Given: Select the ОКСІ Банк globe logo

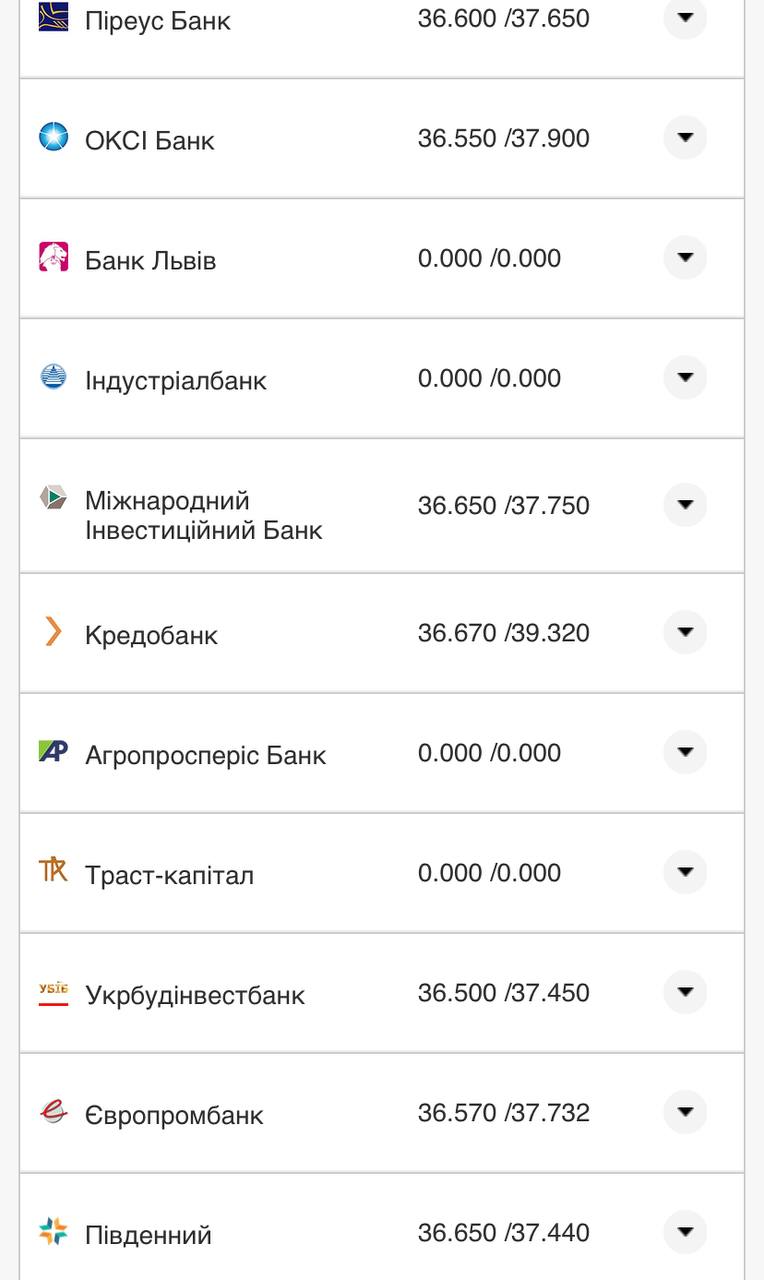Looking at the screenshot, I should coord(52,136).
